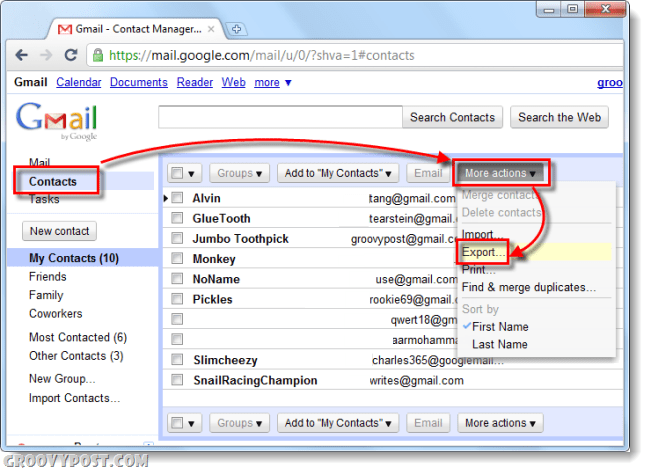The image size is (650, 472).
Task: Click writes@gmail.com email address
Action: click(416, 380)
